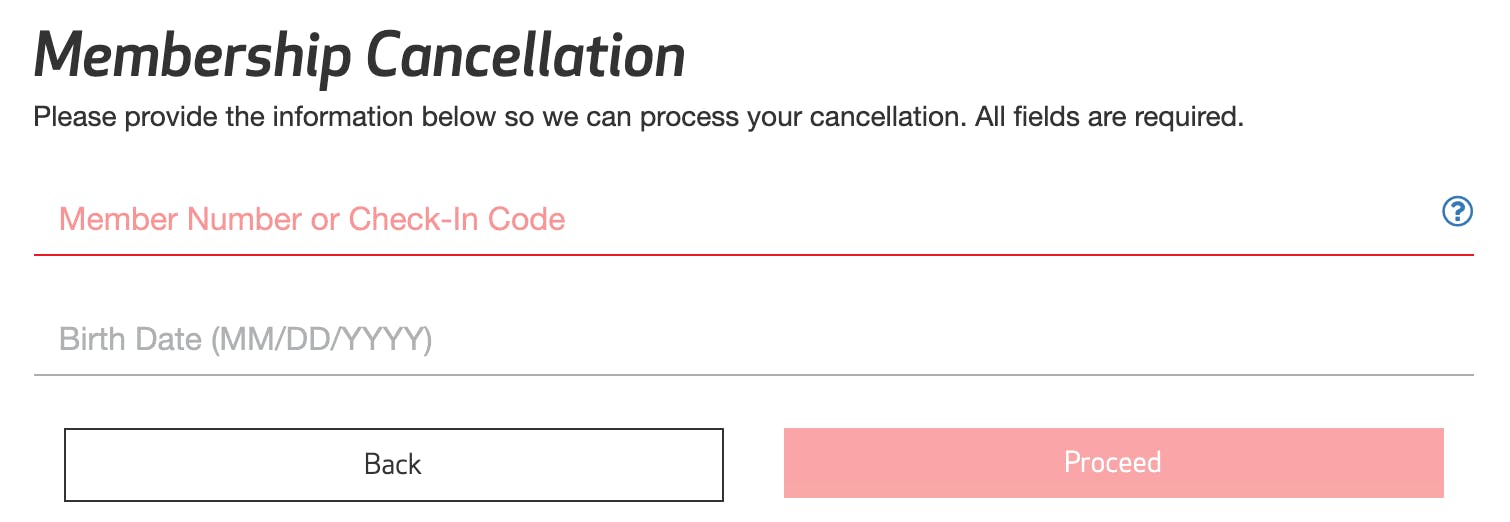1510x522 pixels.
Task: Click the Membership Cancellation heading
Action: pyautogui.click(x=360, y=56)
